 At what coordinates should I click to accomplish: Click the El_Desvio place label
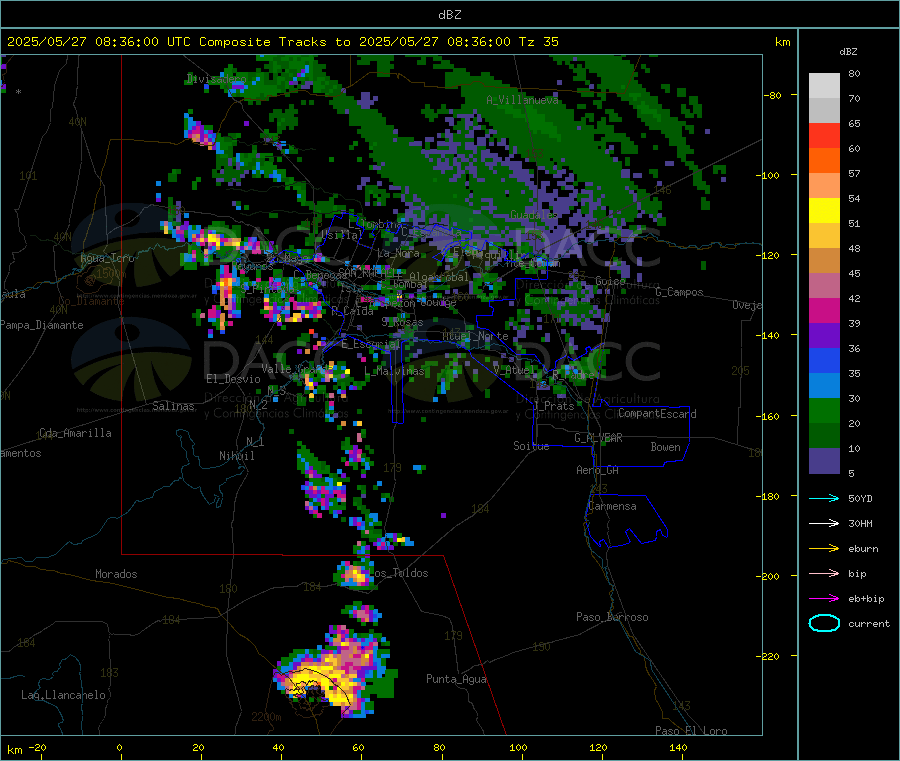233,379
